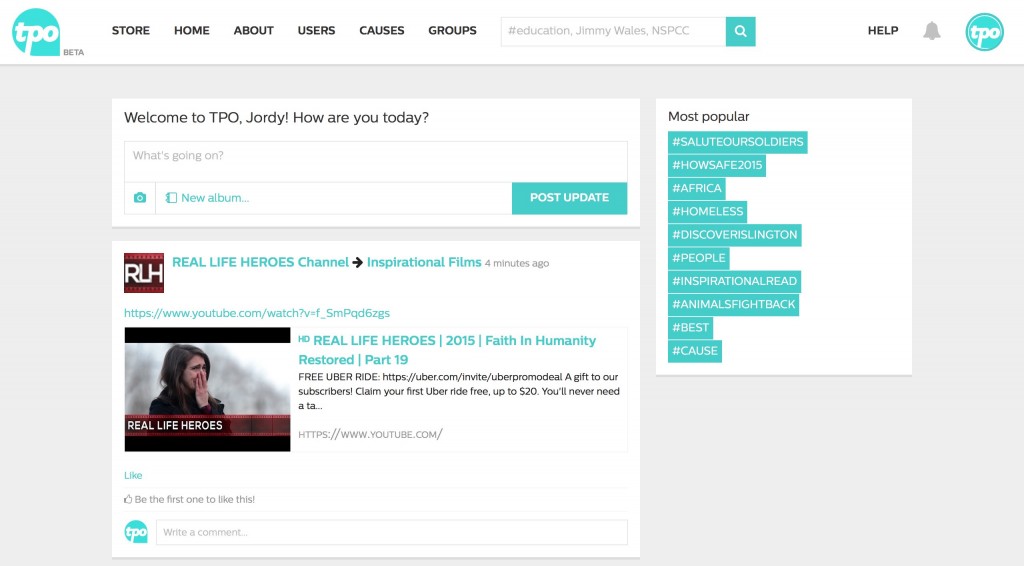
Task: Open the STORE menu item
Action: coord(131,31)
